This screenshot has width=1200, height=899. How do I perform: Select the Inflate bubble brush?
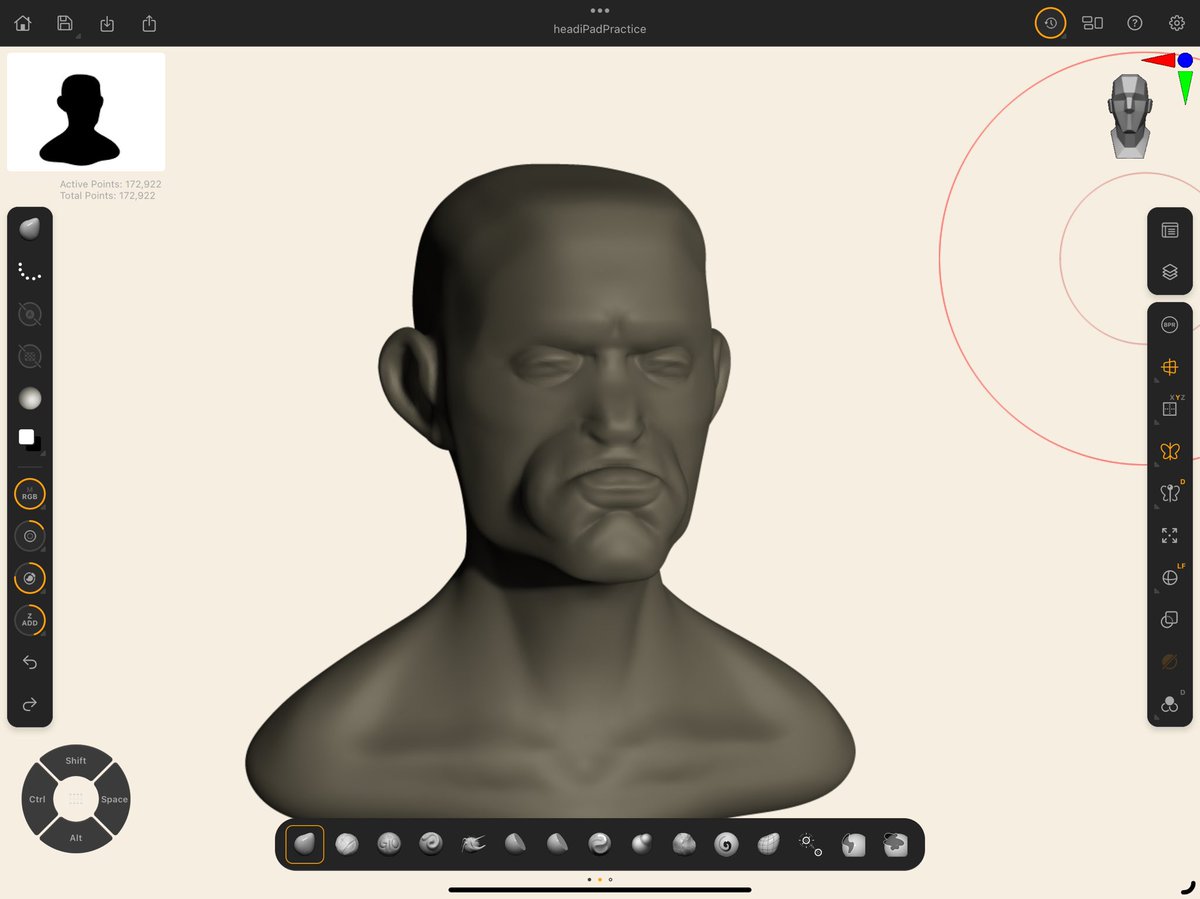[642, 845]
